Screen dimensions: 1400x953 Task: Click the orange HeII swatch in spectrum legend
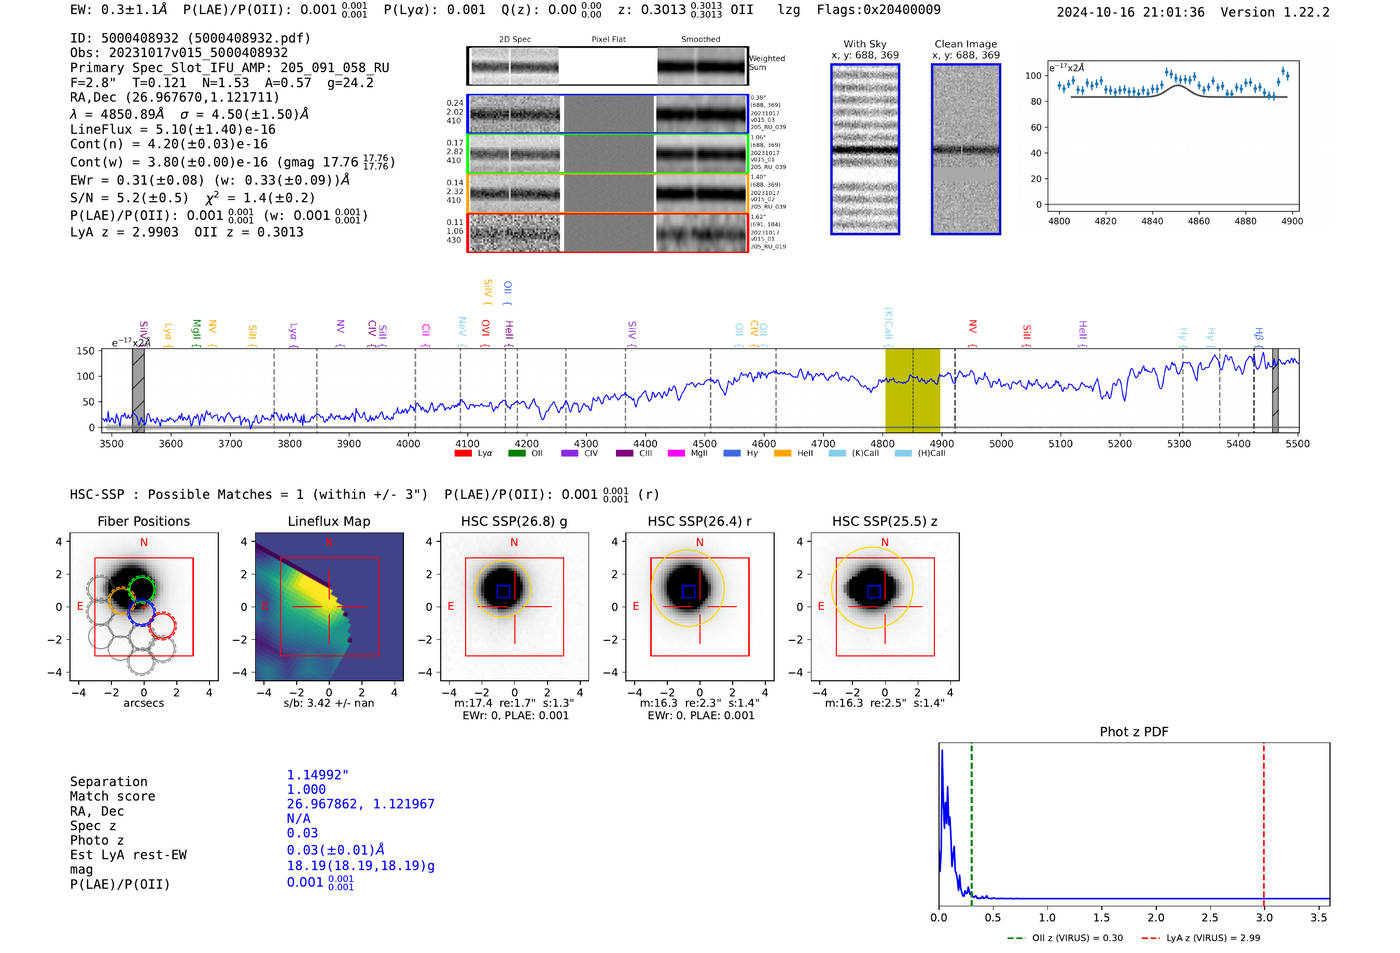(782, 453)
